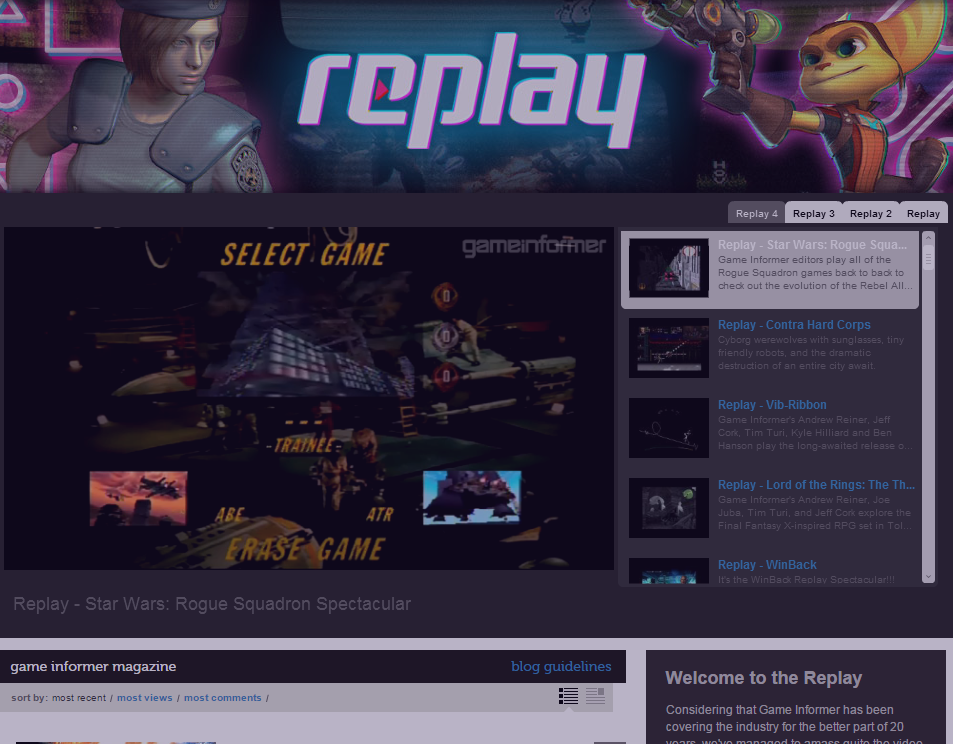Click the playlist scrollbar up arrow
Image resolution: width=953 pixels, height=744 pixels.
coord(928,238)
